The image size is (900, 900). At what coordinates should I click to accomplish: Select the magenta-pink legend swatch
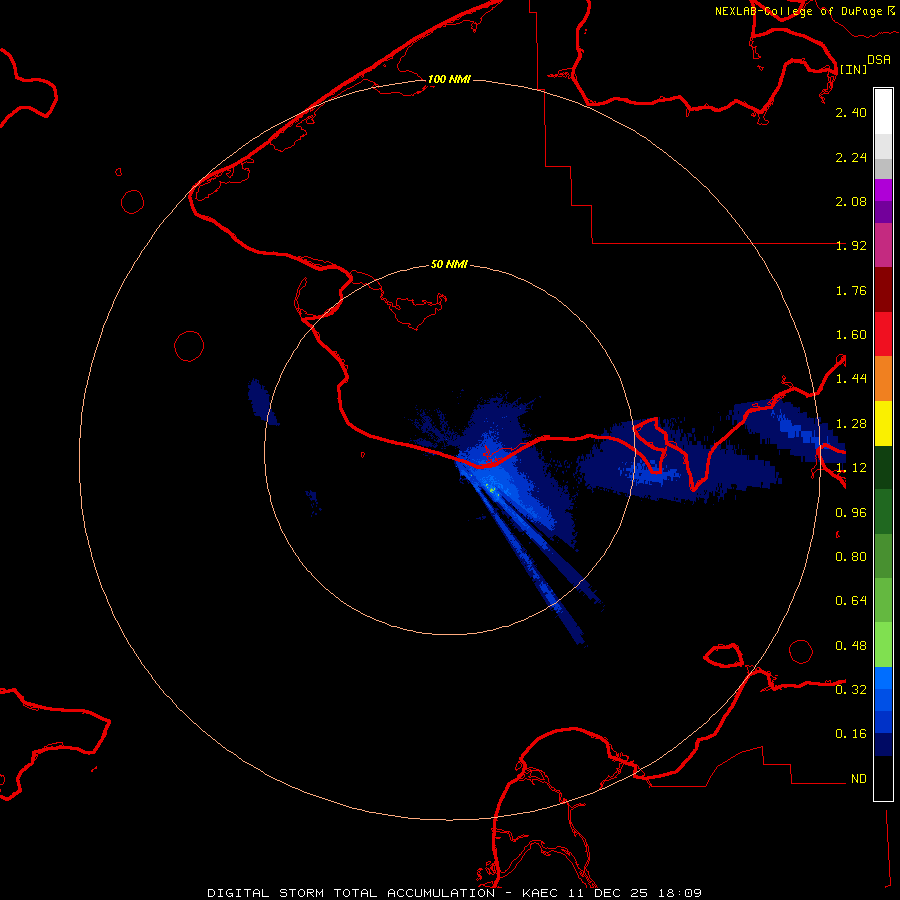(883, 245)
